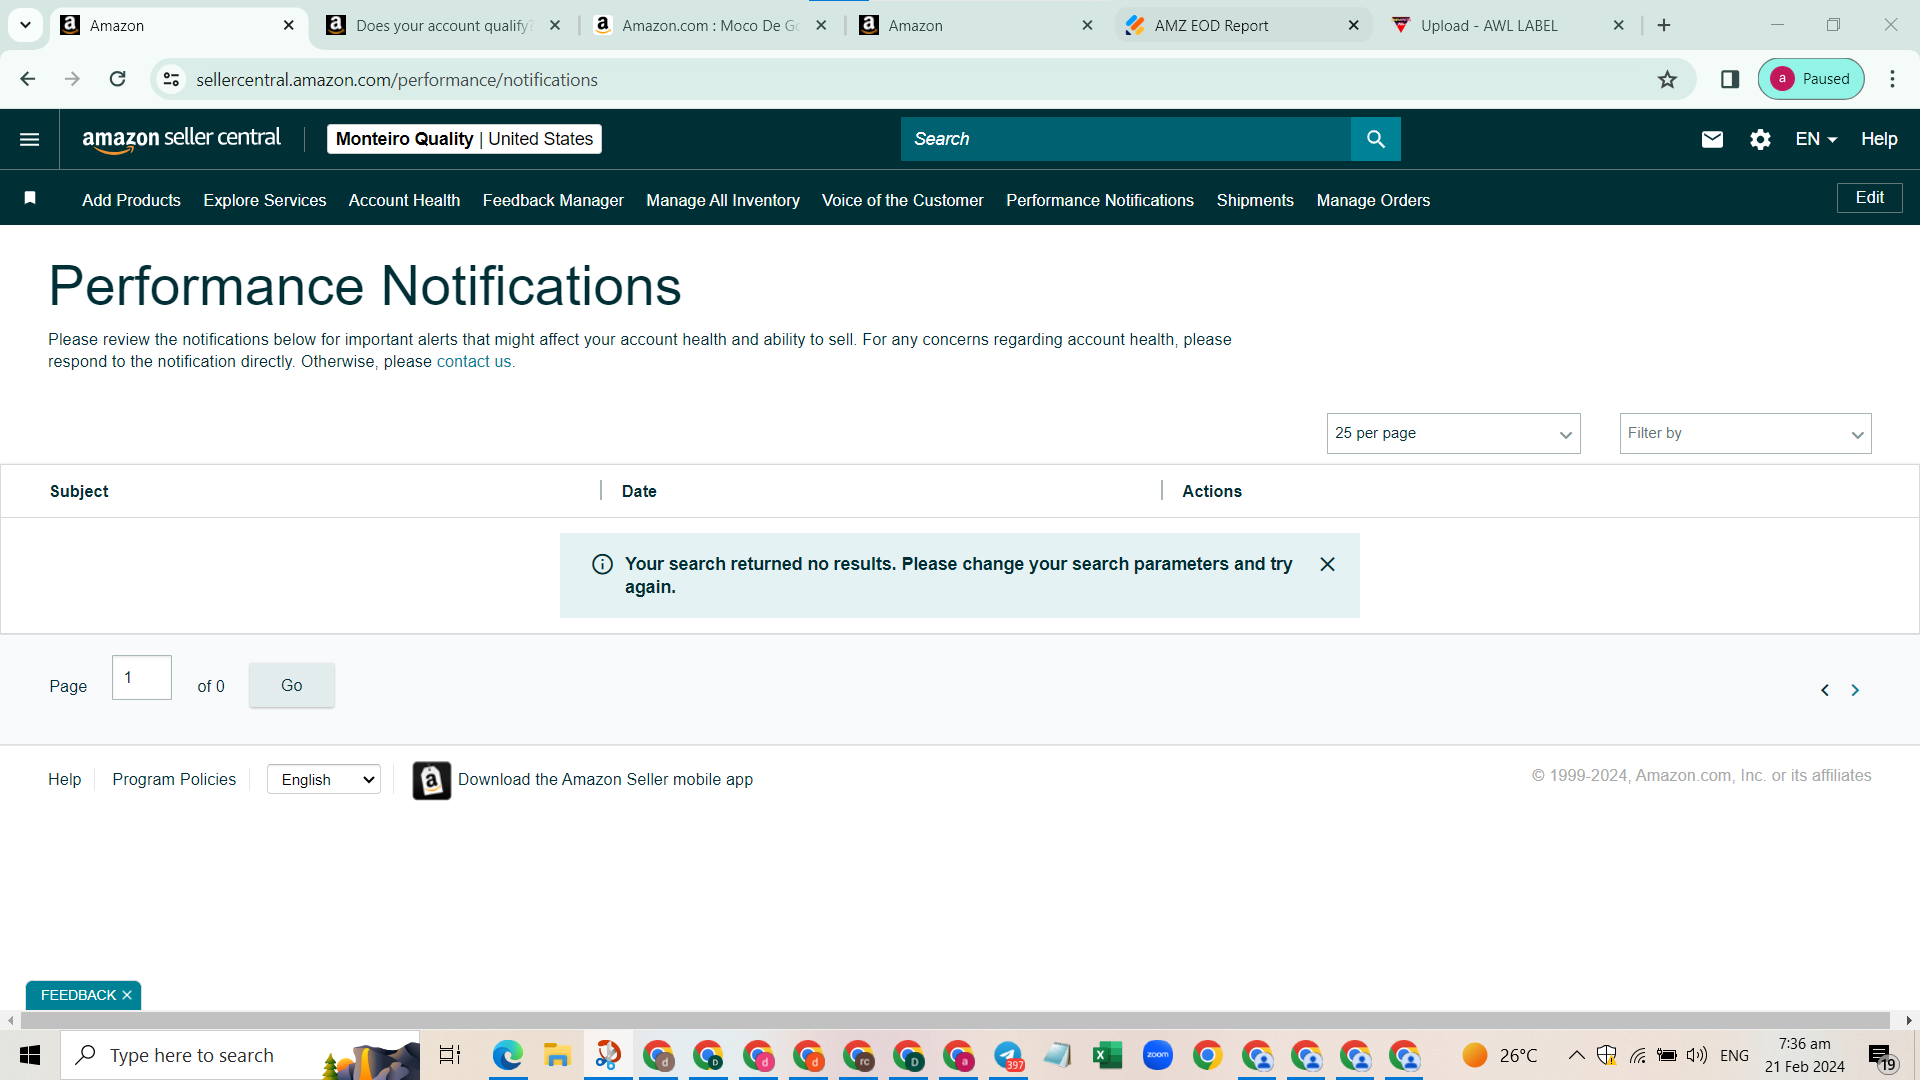Open the Windows notification center

[1881, 1056]
